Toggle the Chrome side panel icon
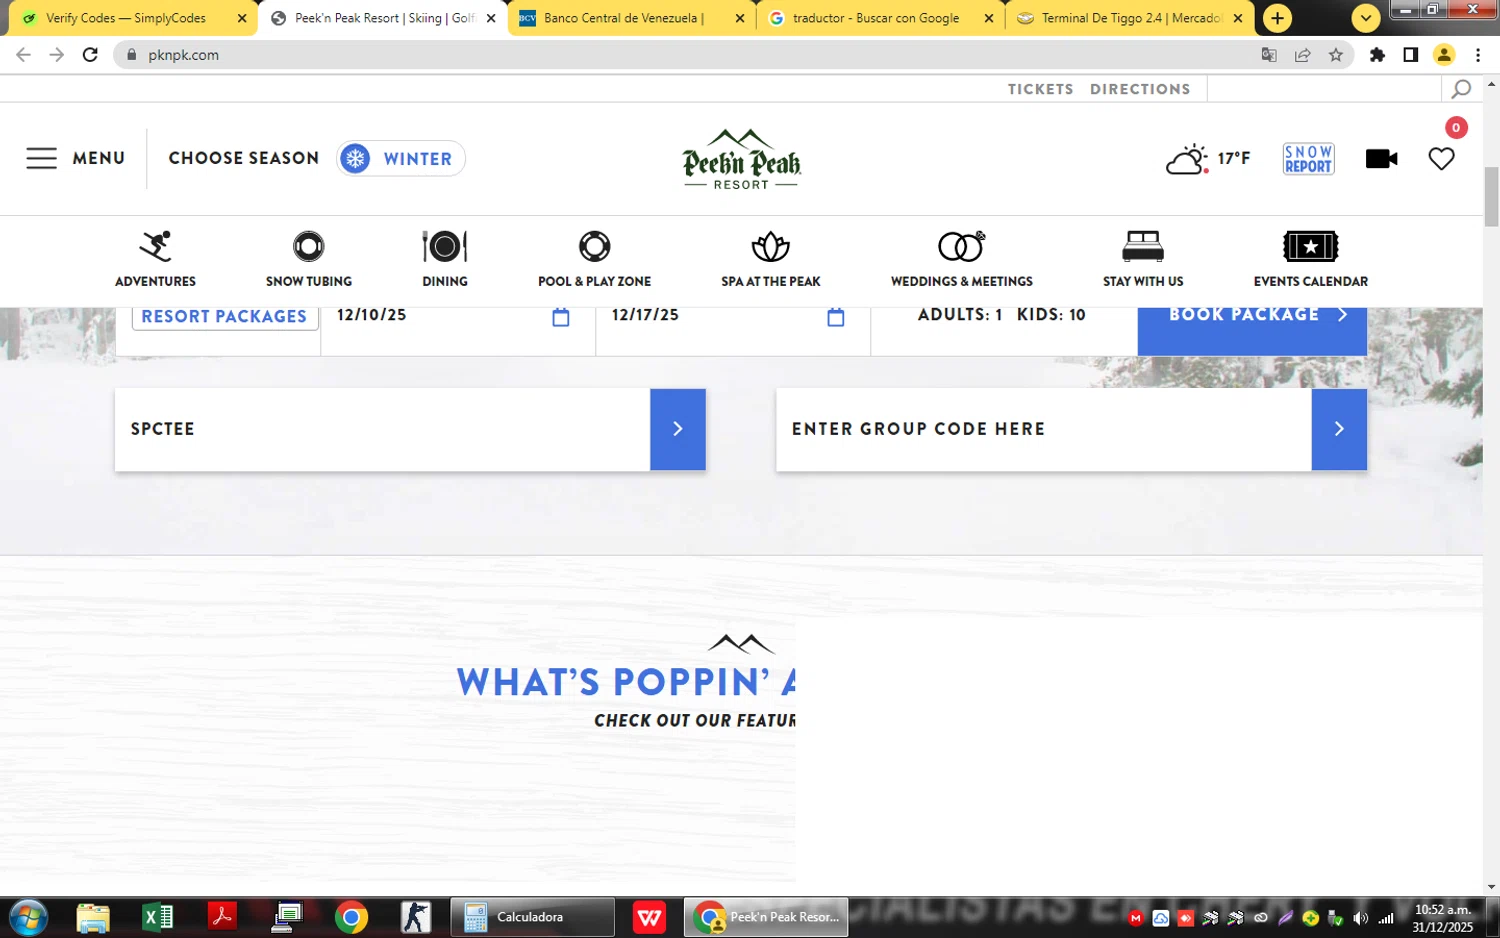Screen dimensions: 1500x938 pyautogui.click(x=1410, y=55)
